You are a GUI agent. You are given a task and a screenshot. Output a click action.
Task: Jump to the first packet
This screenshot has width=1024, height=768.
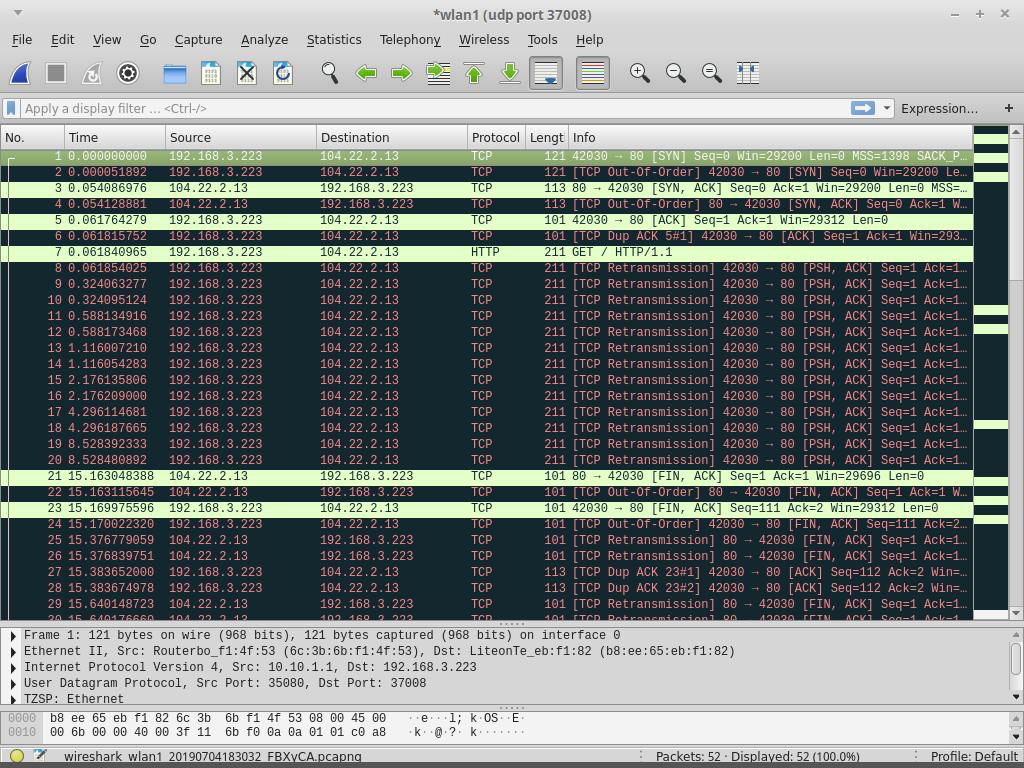point(474,73)
